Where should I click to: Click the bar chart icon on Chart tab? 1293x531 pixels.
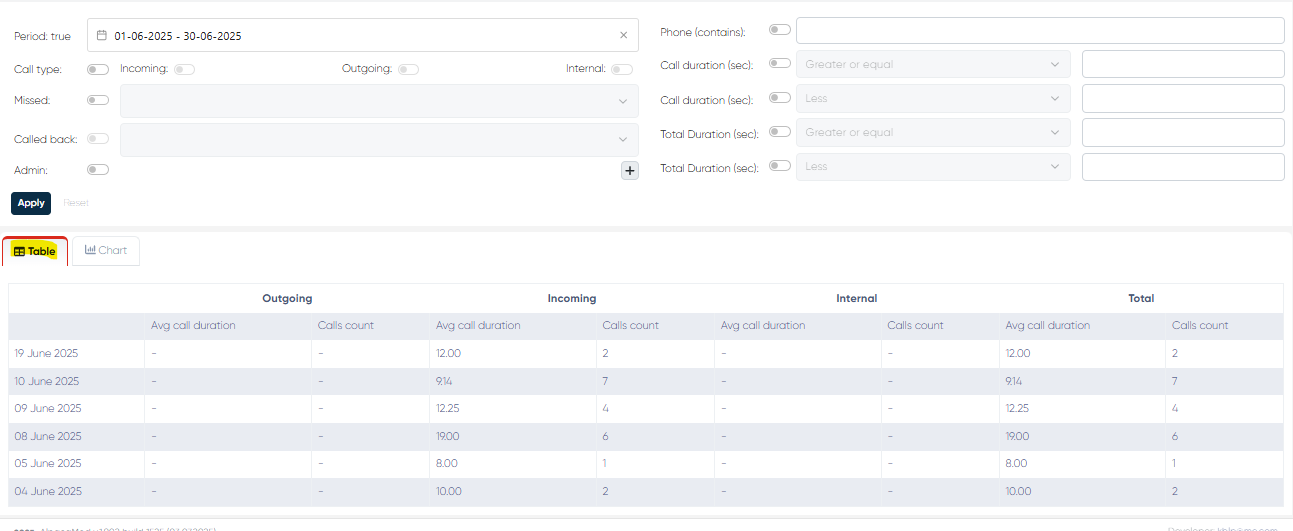pyautogui.click(x=90, y=250)
